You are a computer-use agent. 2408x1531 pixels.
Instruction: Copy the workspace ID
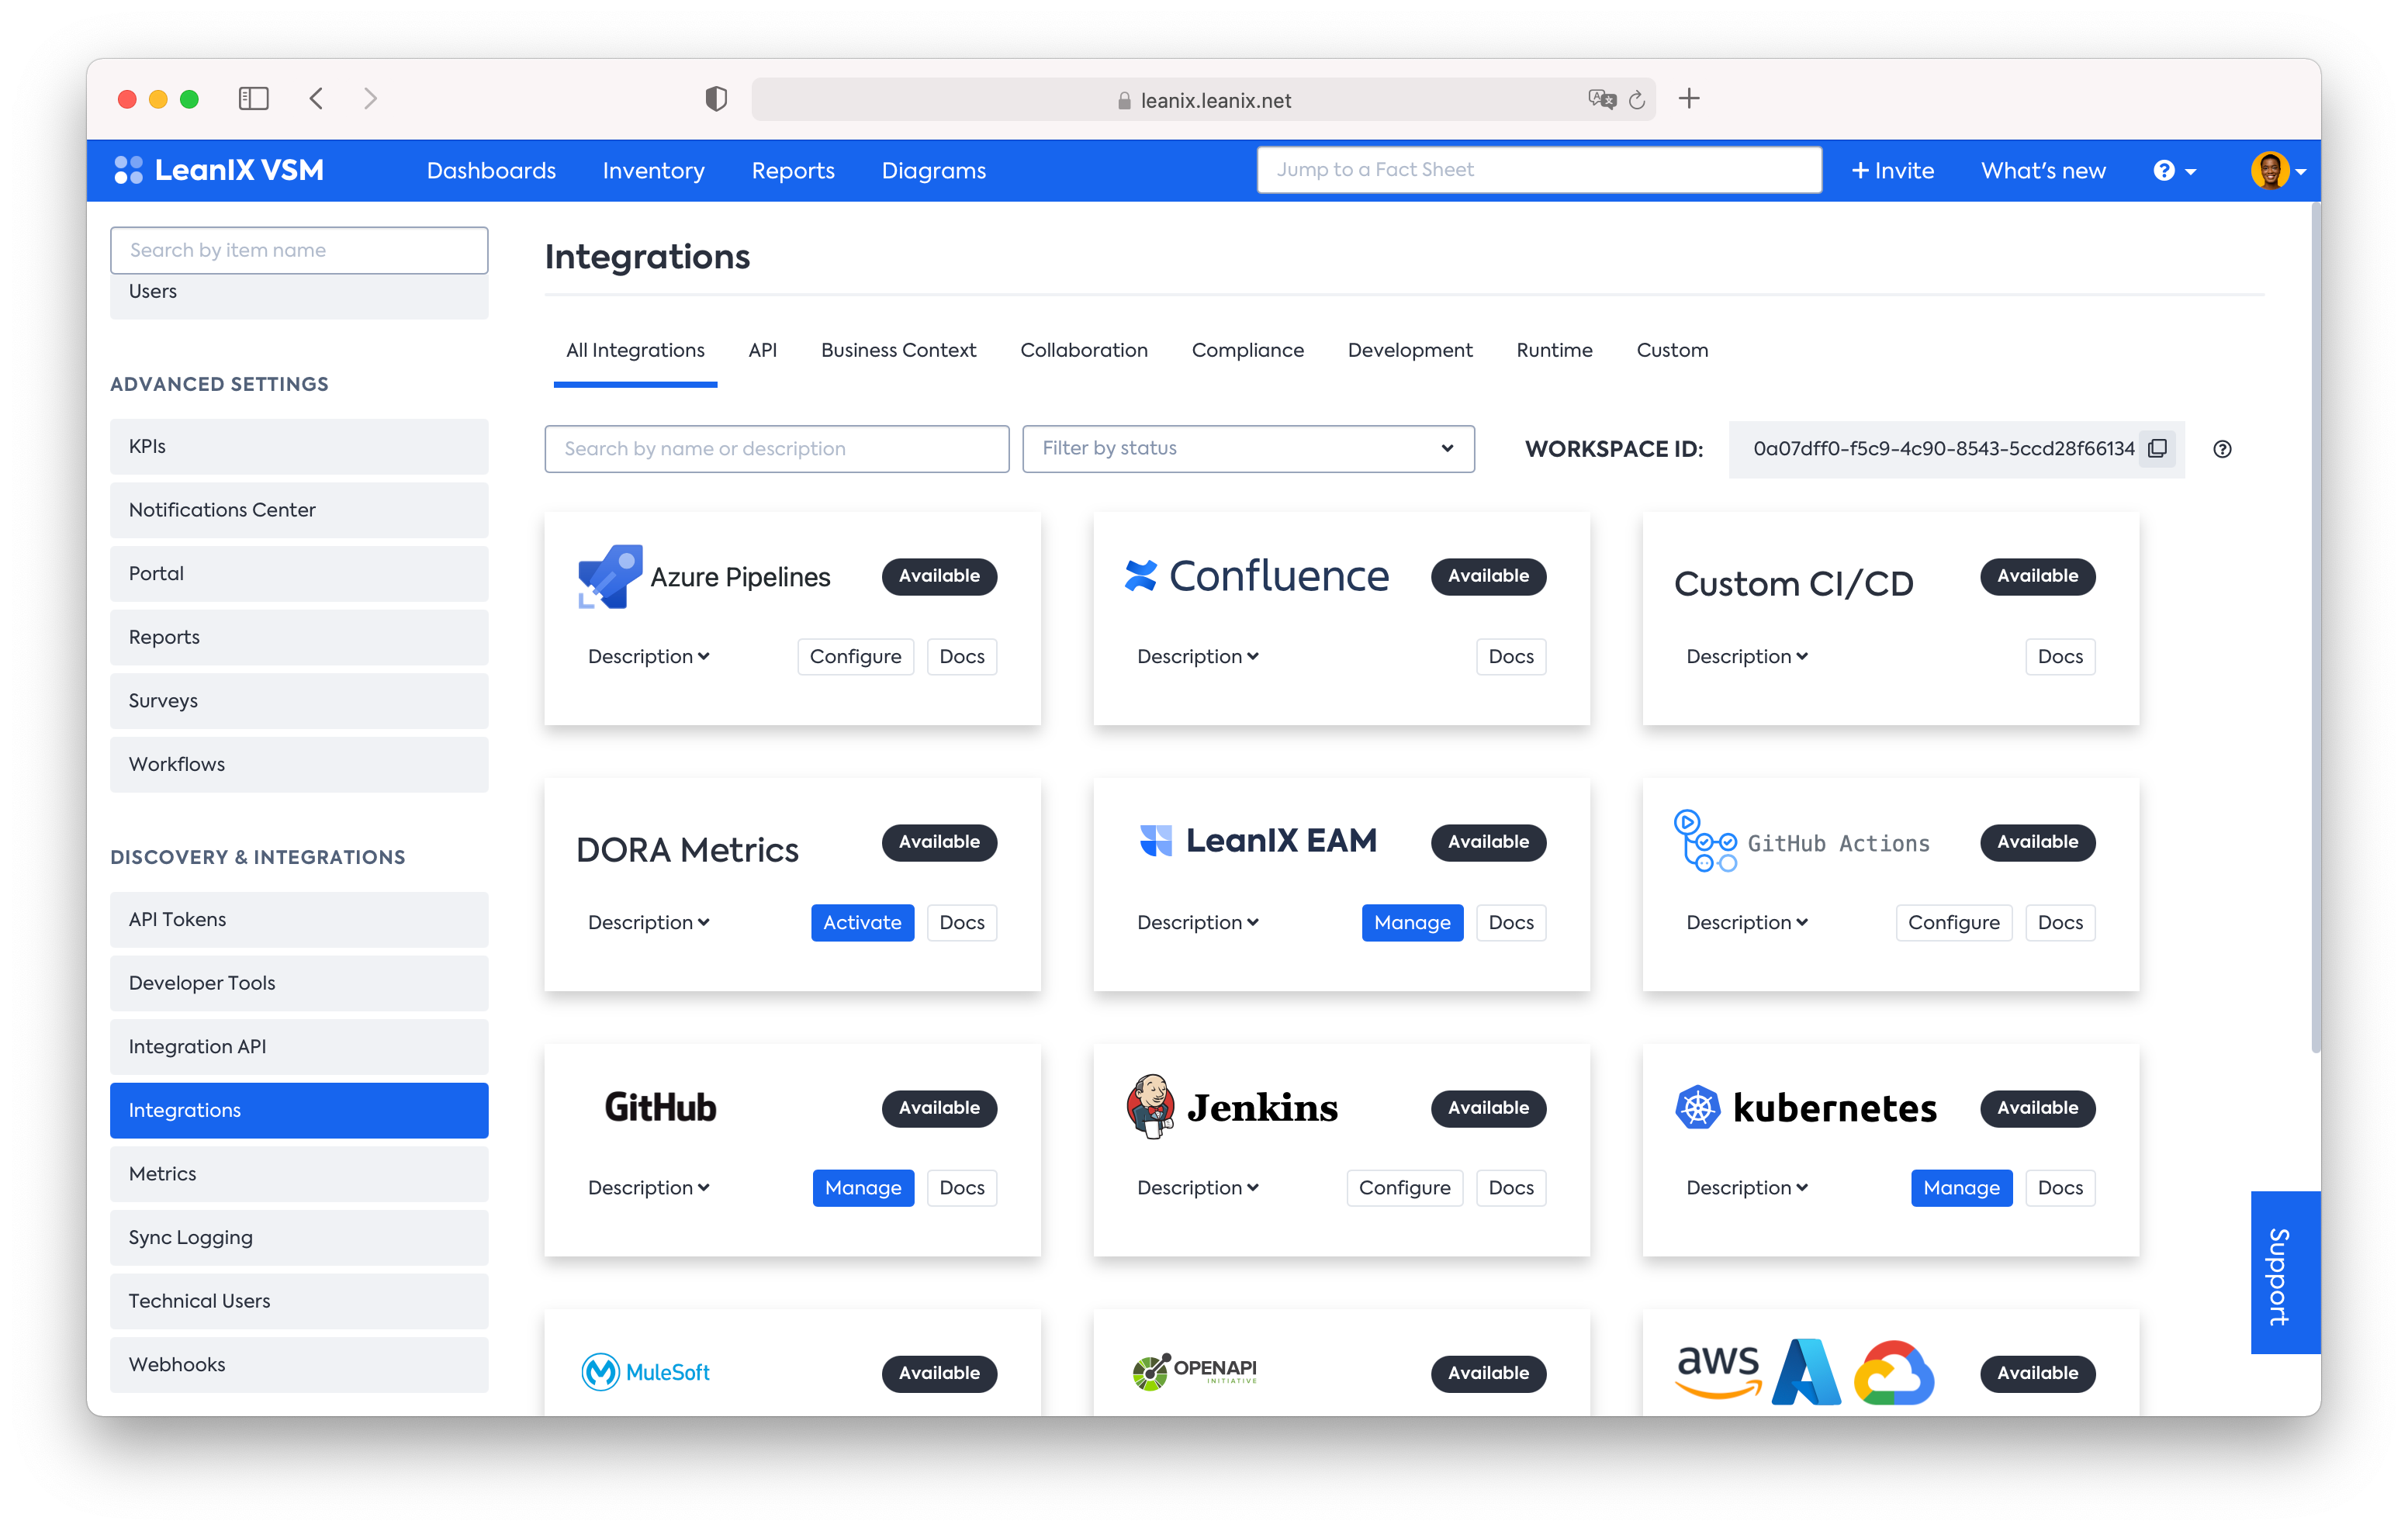[x=2158, y=449]
